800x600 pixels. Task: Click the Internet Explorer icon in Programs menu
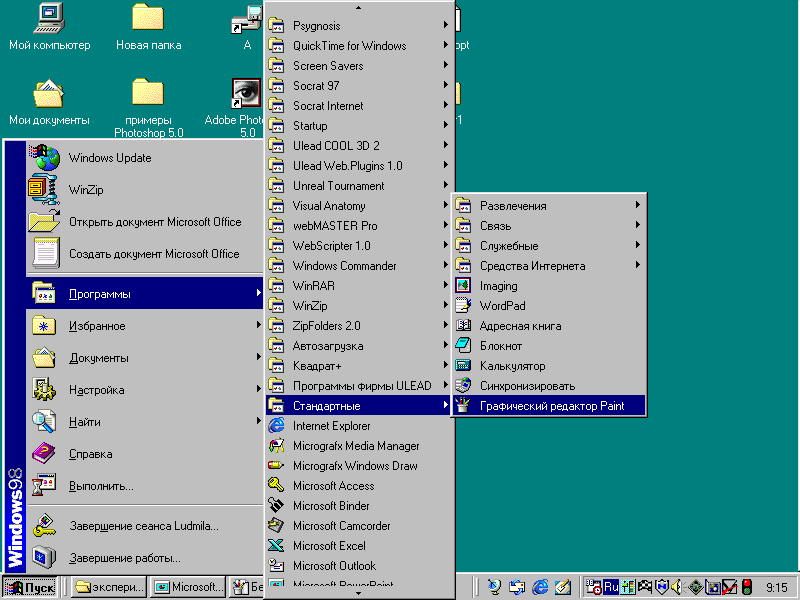point(276,425)
